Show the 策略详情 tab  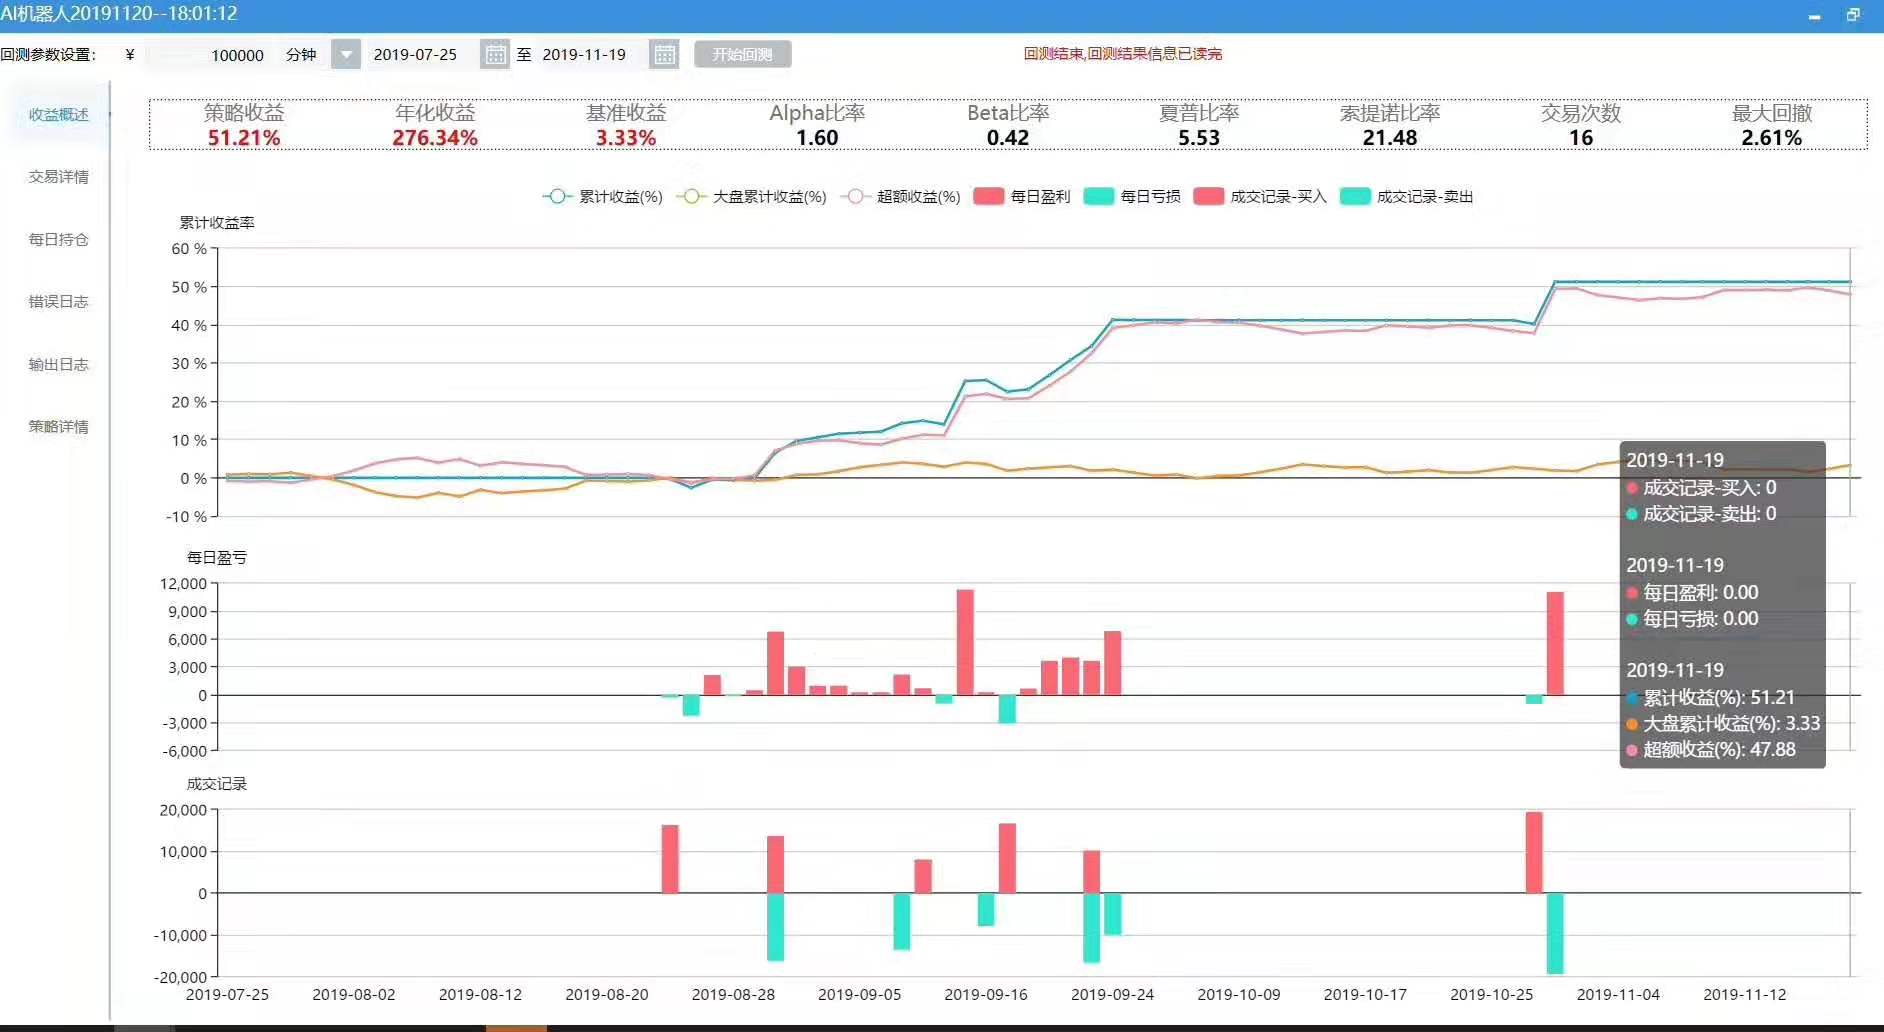pos(58,427)
